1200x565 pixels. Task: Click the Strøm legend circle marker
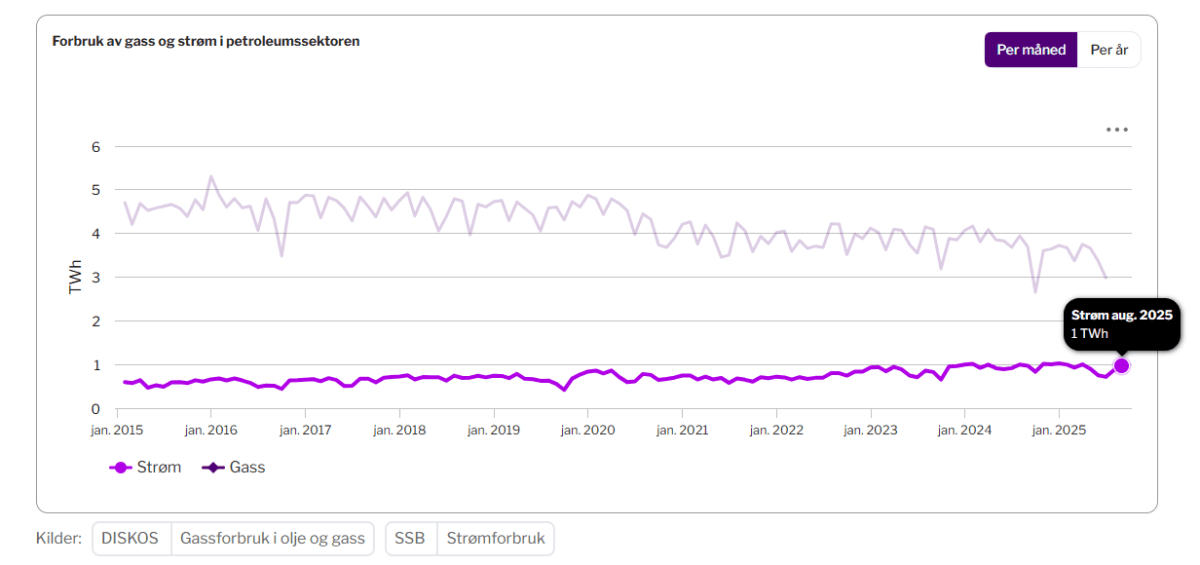click(x=121, y=467)
